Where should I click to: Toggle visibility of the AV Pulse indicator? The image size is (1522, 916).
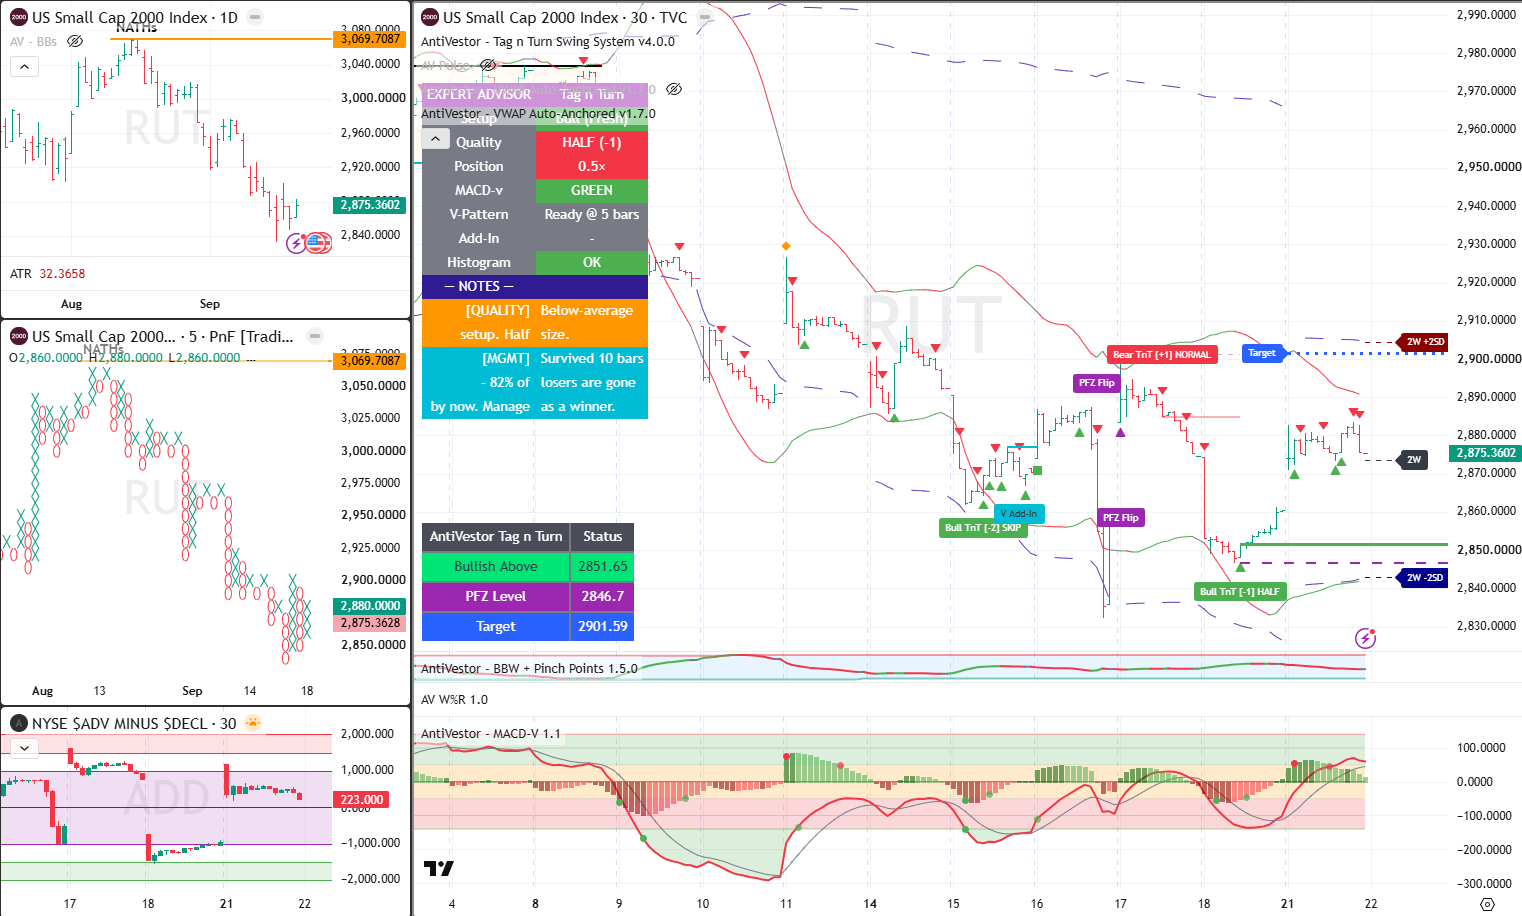pyautogui.click(x=488, y=65)
